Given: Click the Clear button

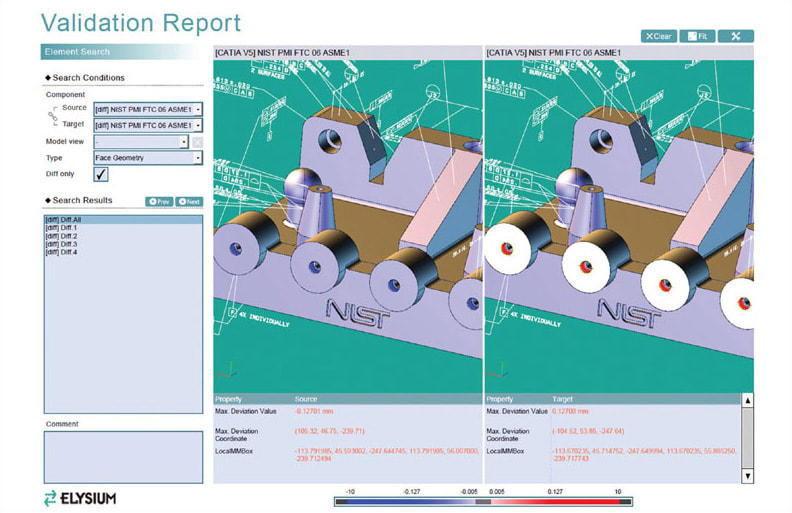Looking at the screenshot, I should (659, 36).
